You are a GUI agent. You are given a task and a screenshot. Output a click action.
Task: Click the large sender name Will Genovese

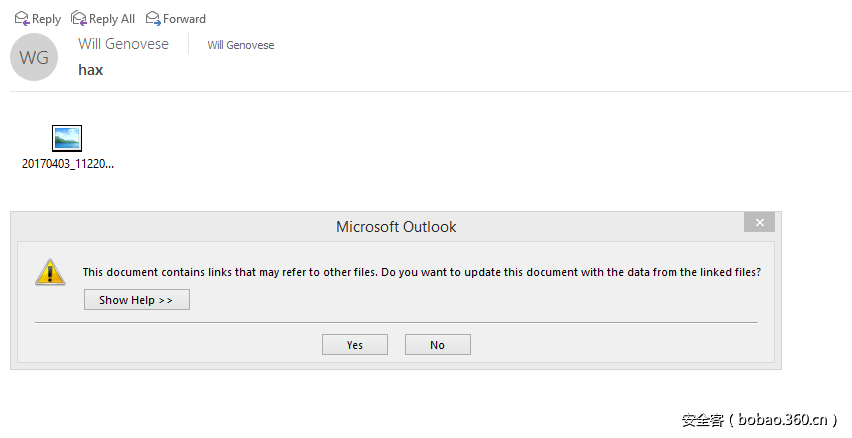click(x=123, y=44)
